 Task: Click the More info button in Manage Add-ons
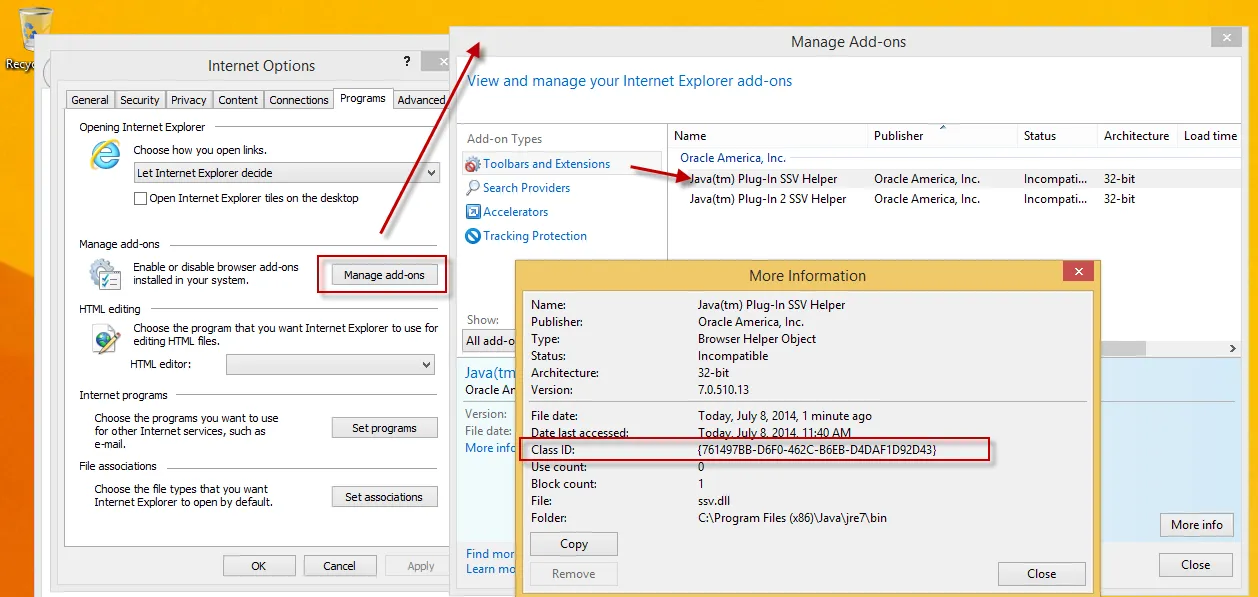(1196, 525)
